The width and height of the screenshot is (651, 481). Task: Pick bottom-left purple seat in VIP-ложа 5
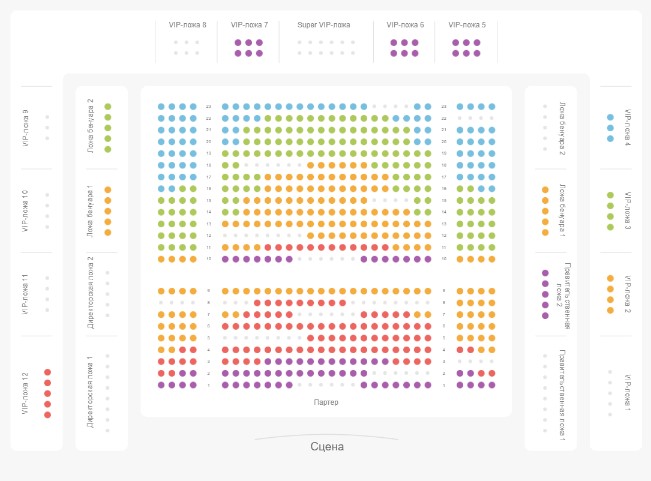pos(456,54)
